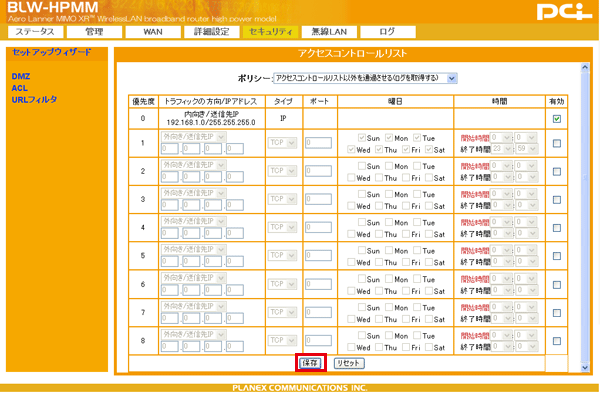Click the 保存 save button
Screen dimensions: 600x396
310,363
